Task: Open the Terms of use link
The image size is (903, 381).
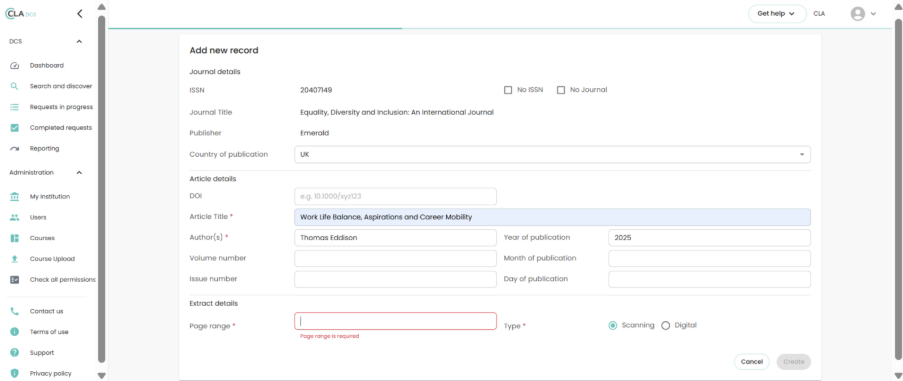Action: pos(49,332)
